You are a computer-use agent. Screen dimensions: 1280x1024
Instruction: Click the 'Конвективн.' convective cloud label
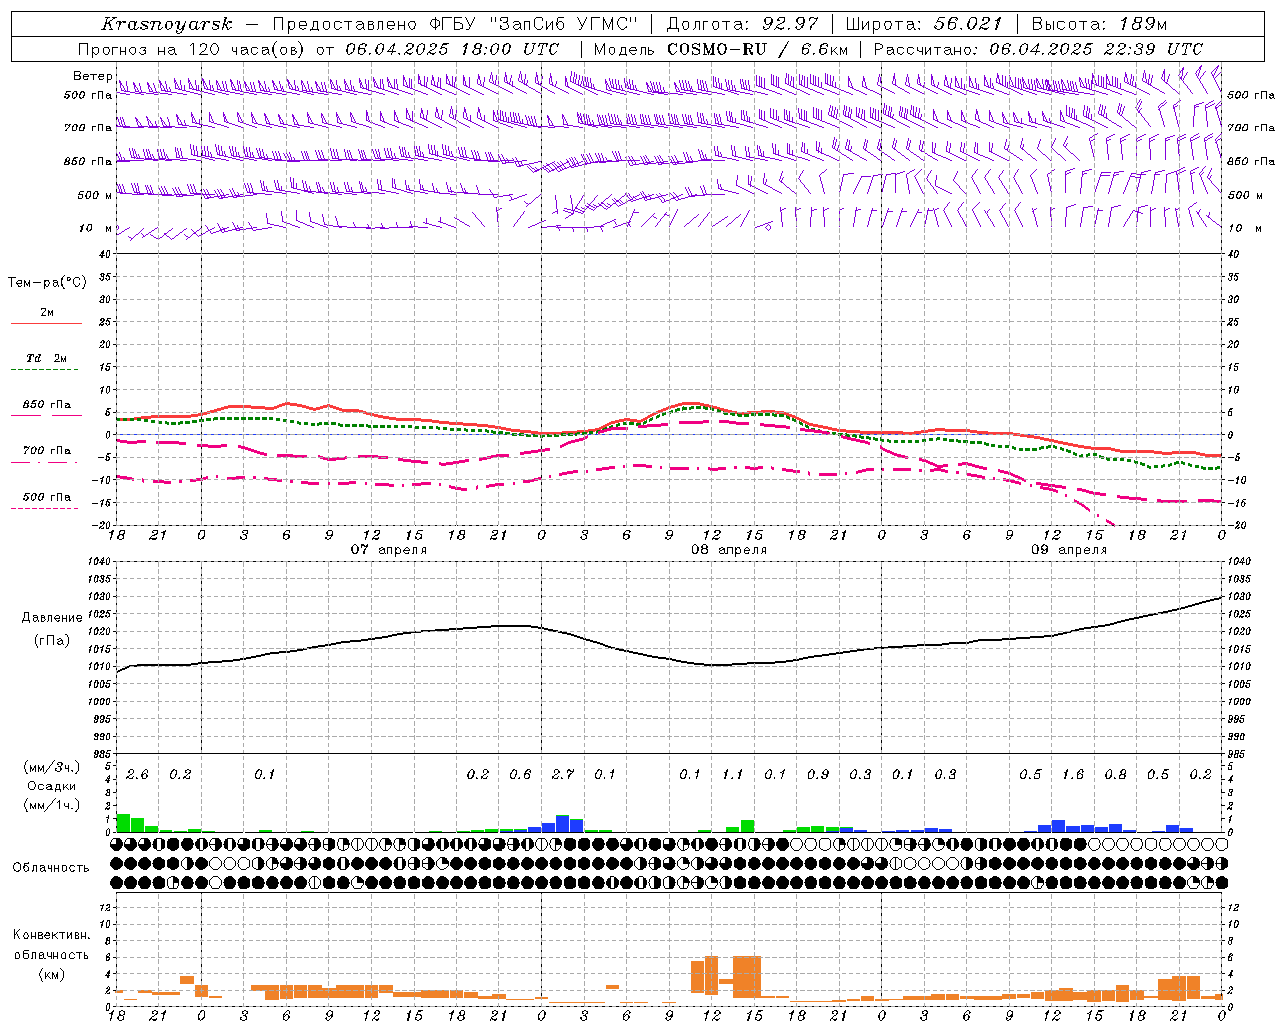pyautogui.click(x=51, y=935)
